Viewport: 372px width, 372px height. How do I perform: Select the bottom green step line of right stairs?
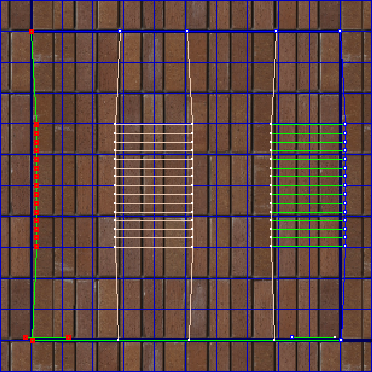[x=308, y=247]
